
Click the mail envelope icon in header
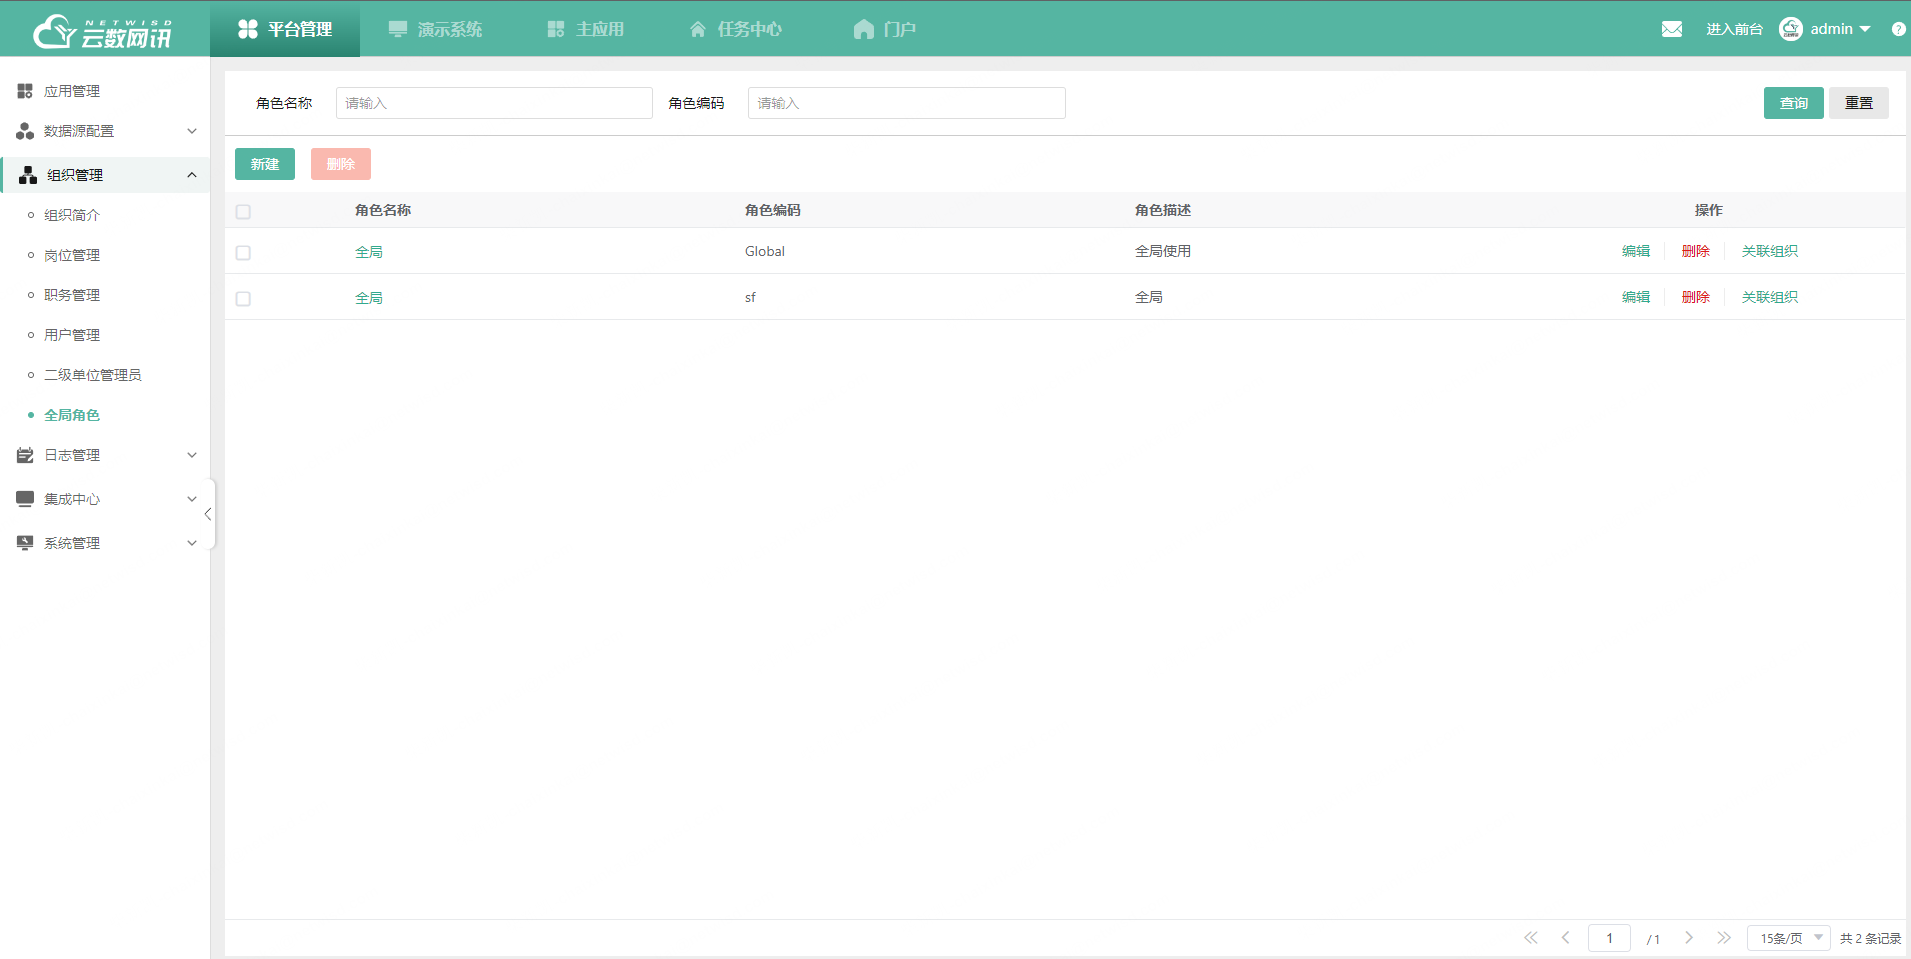coord(1671,29)
